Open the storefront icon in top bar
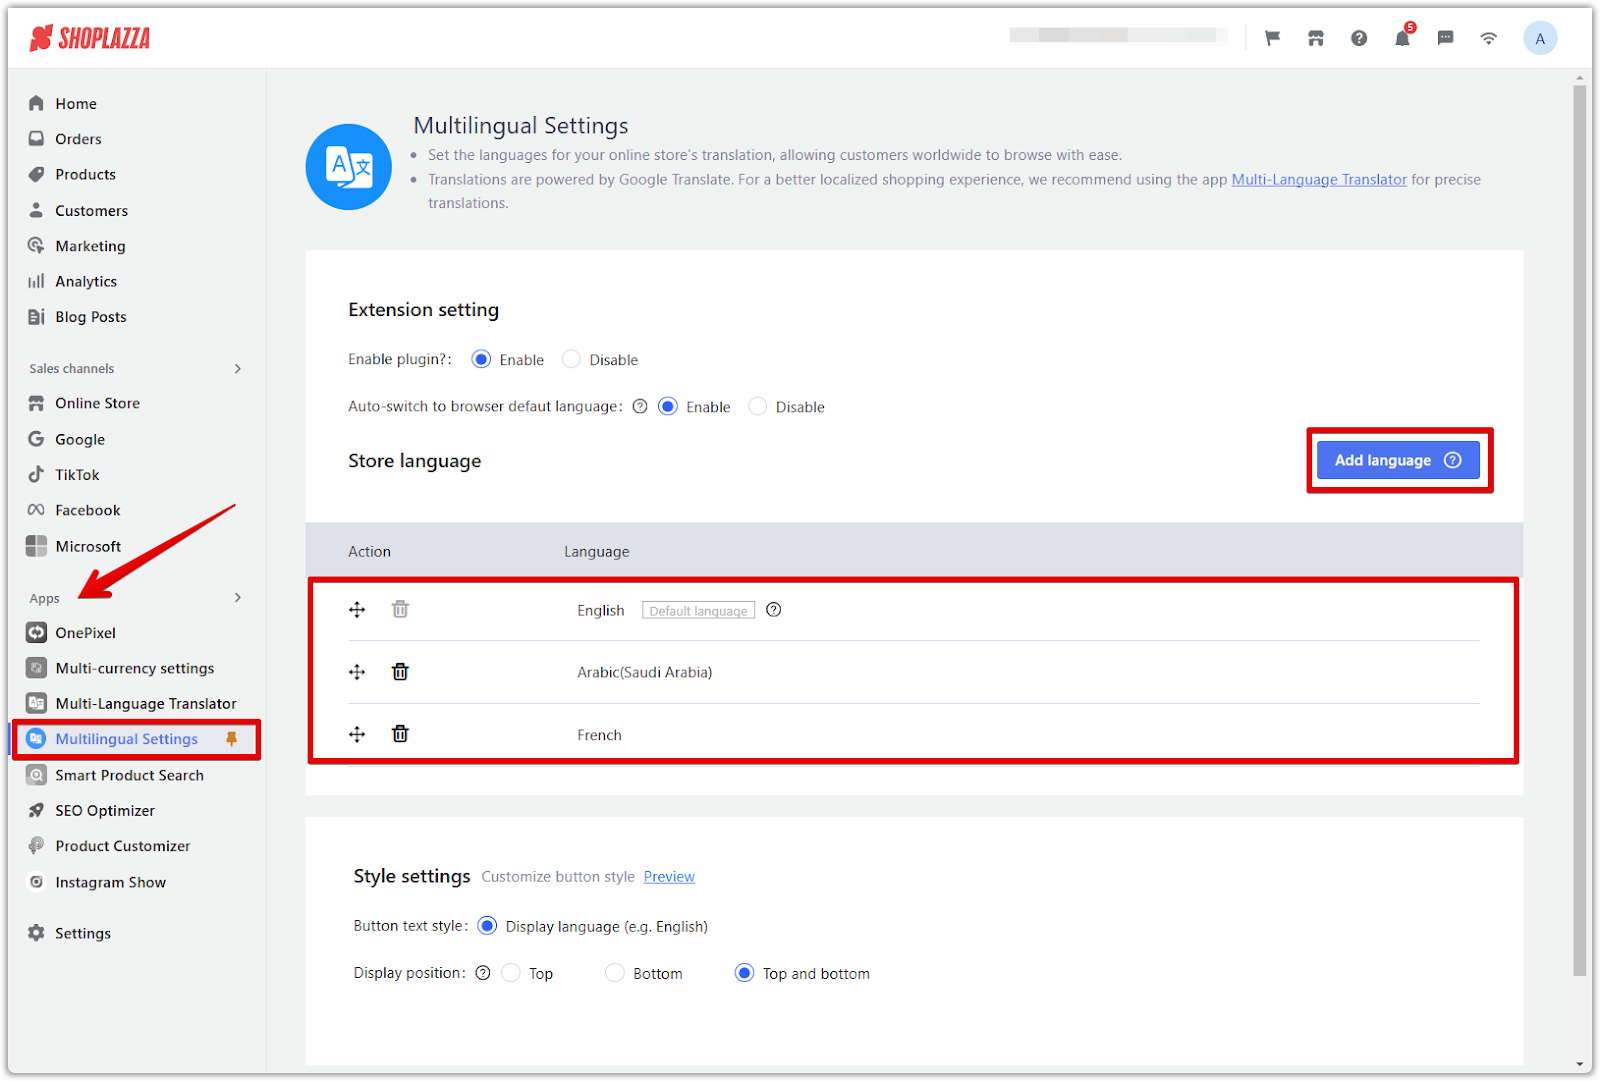The image size is (1600, 1081). click(1316, 39)
